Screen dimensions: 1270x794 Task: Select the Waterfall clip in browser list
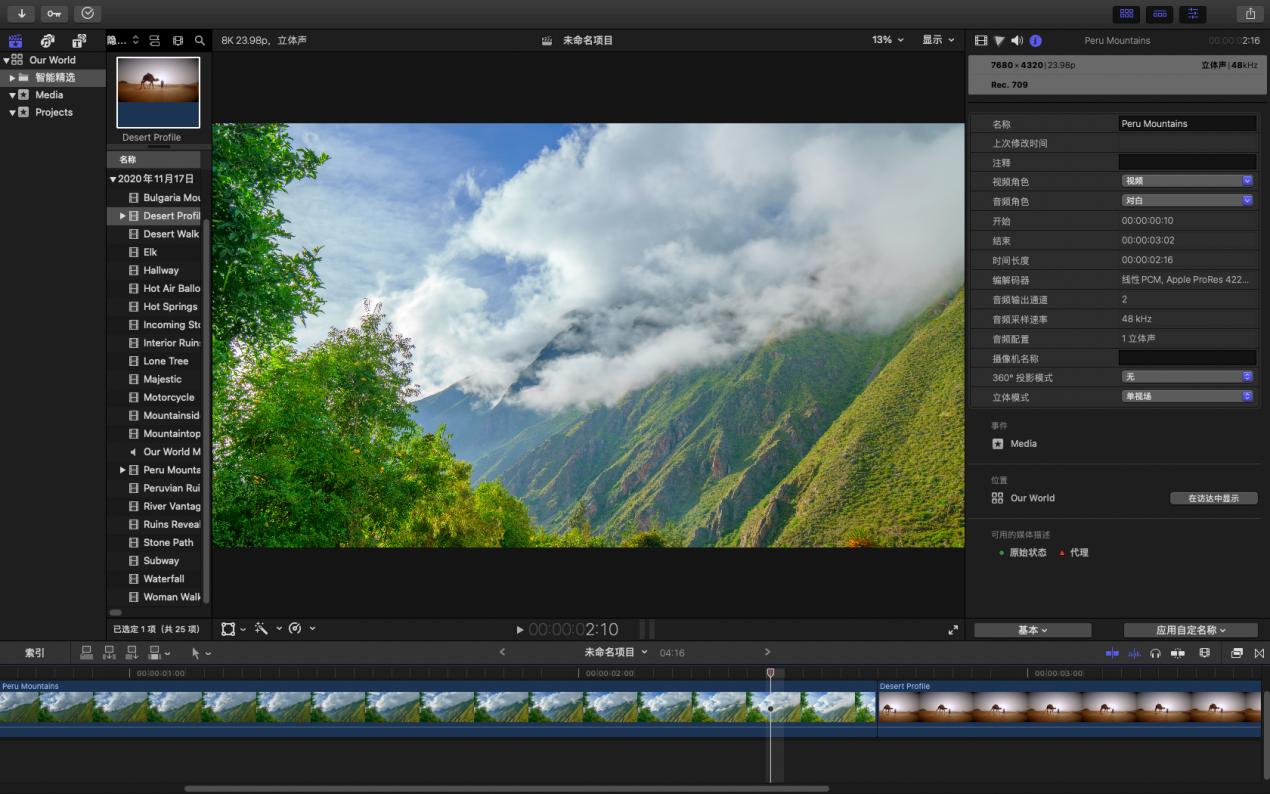(x=164, y=579)
